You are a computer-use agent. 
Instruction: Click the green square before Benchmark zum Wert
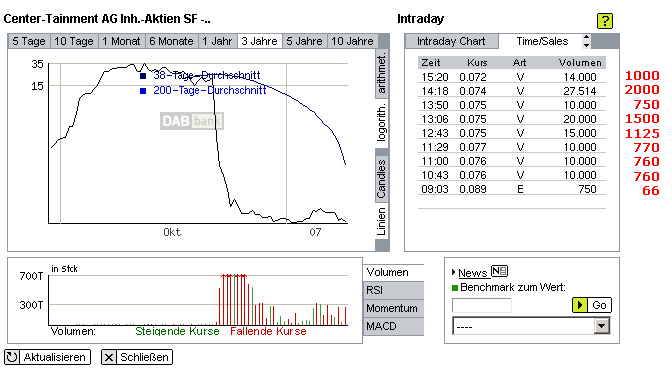point(455,288)
